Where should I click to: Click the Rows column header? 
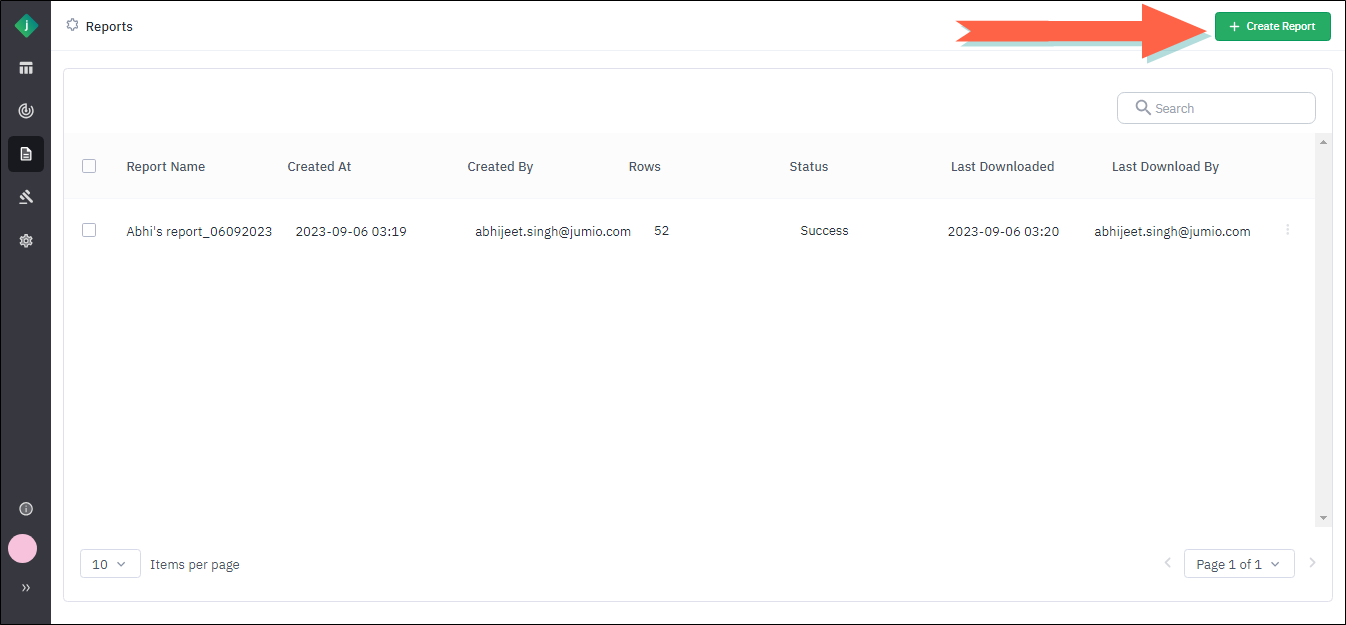[x=645, y=167]
